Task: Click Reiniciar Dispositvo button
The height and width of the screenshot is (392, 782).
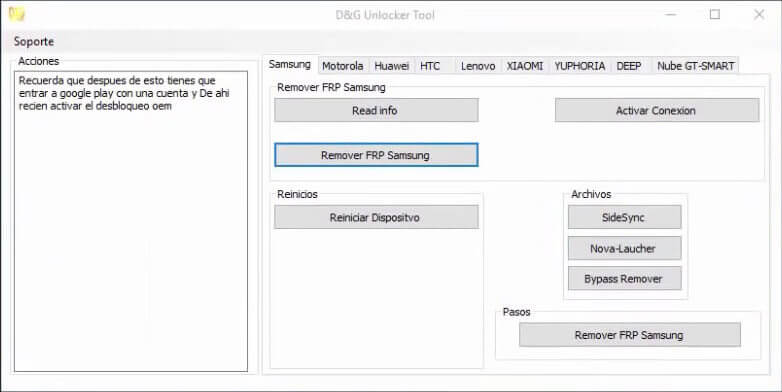Action: [x=376, y=217]
